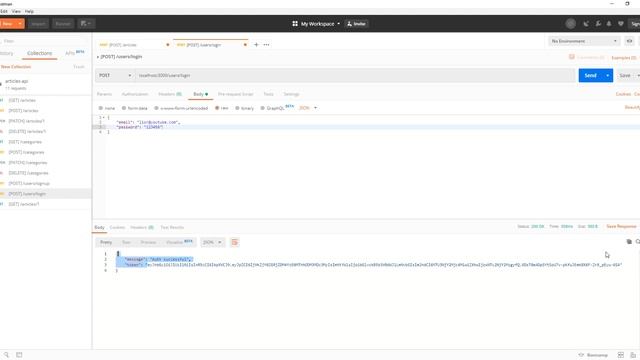Click the orange New button
This screenshot has height=360, width=640.
point(7,24)
